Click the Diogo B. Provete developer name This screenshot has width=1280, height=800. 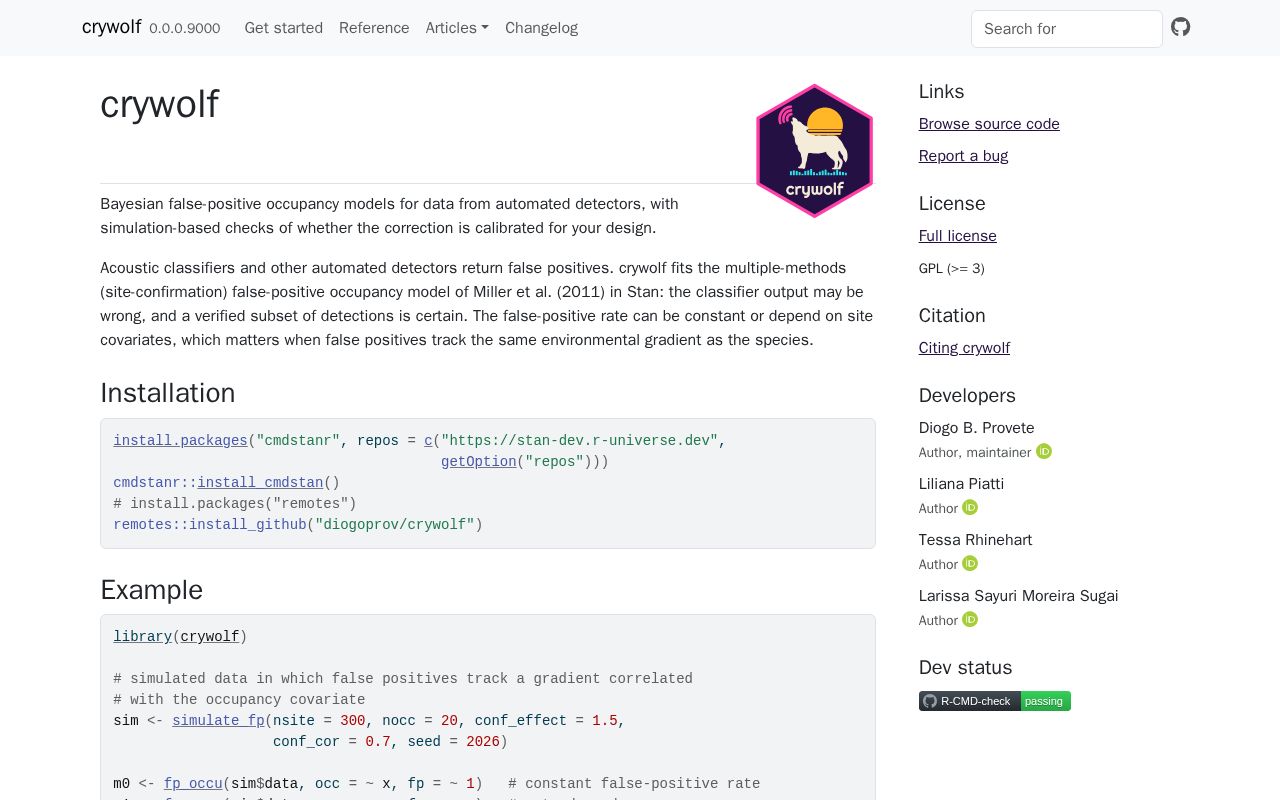point(977,428)
